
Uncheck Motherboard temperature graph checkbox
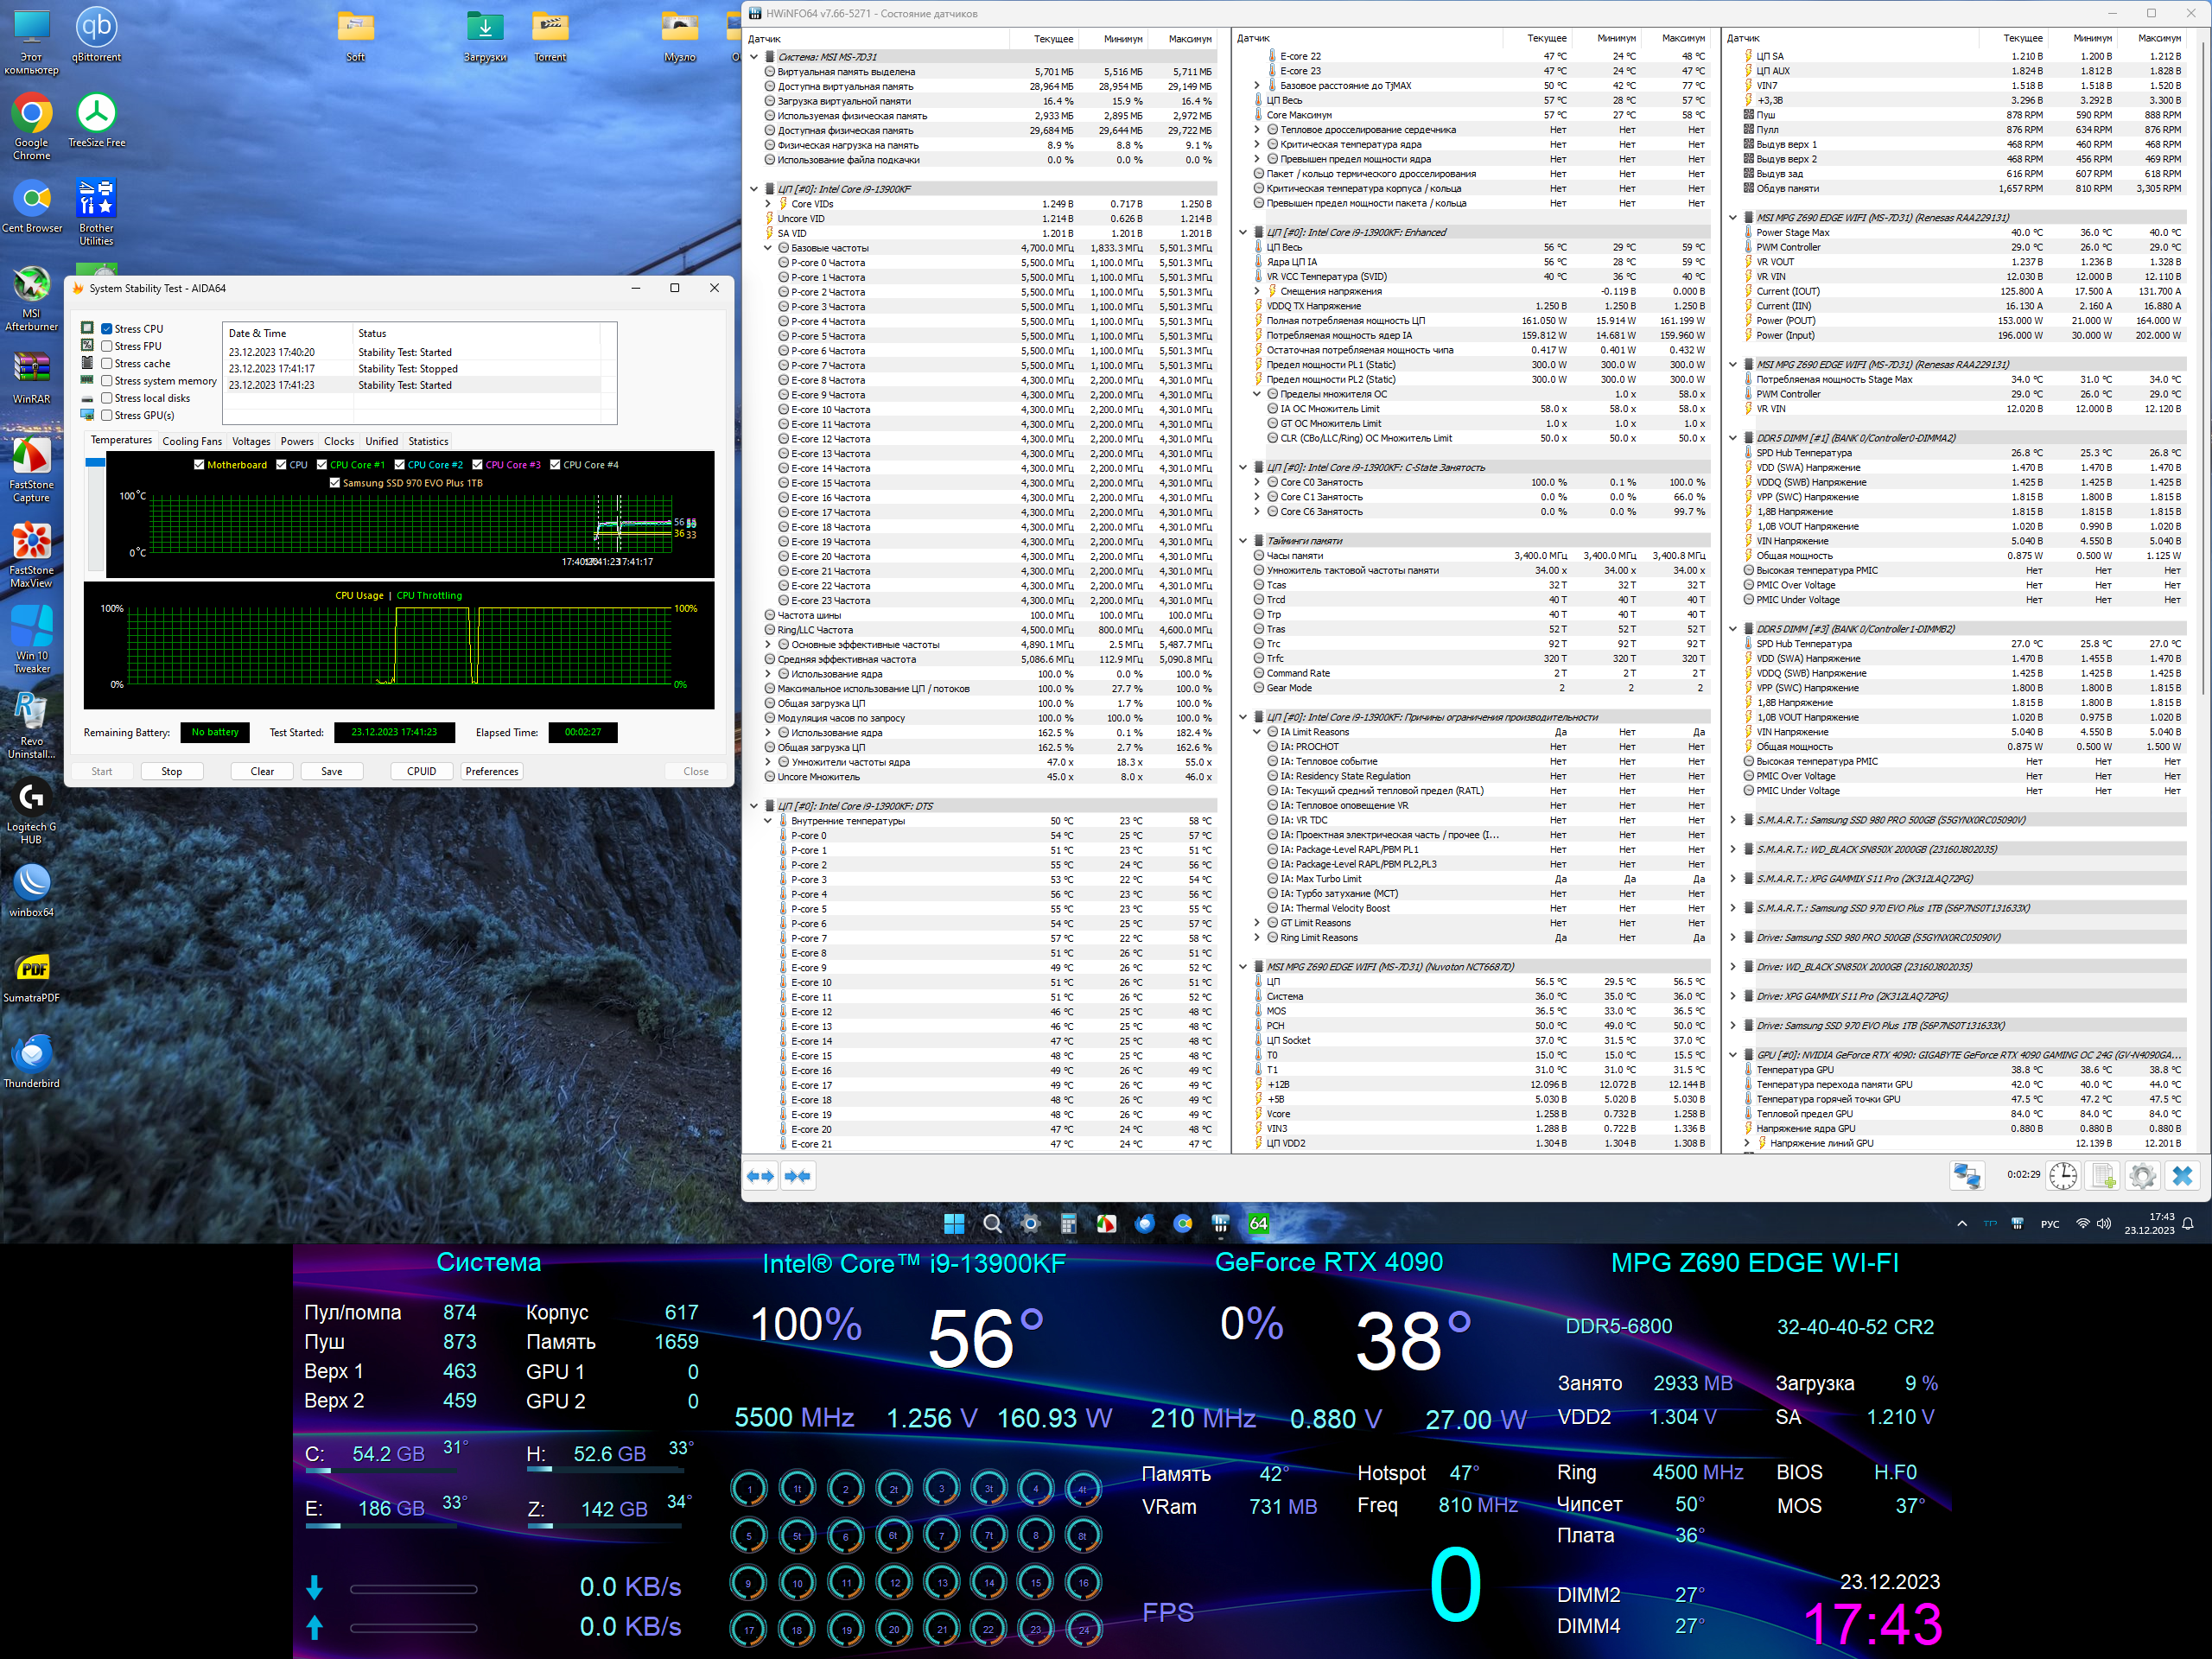199,465
